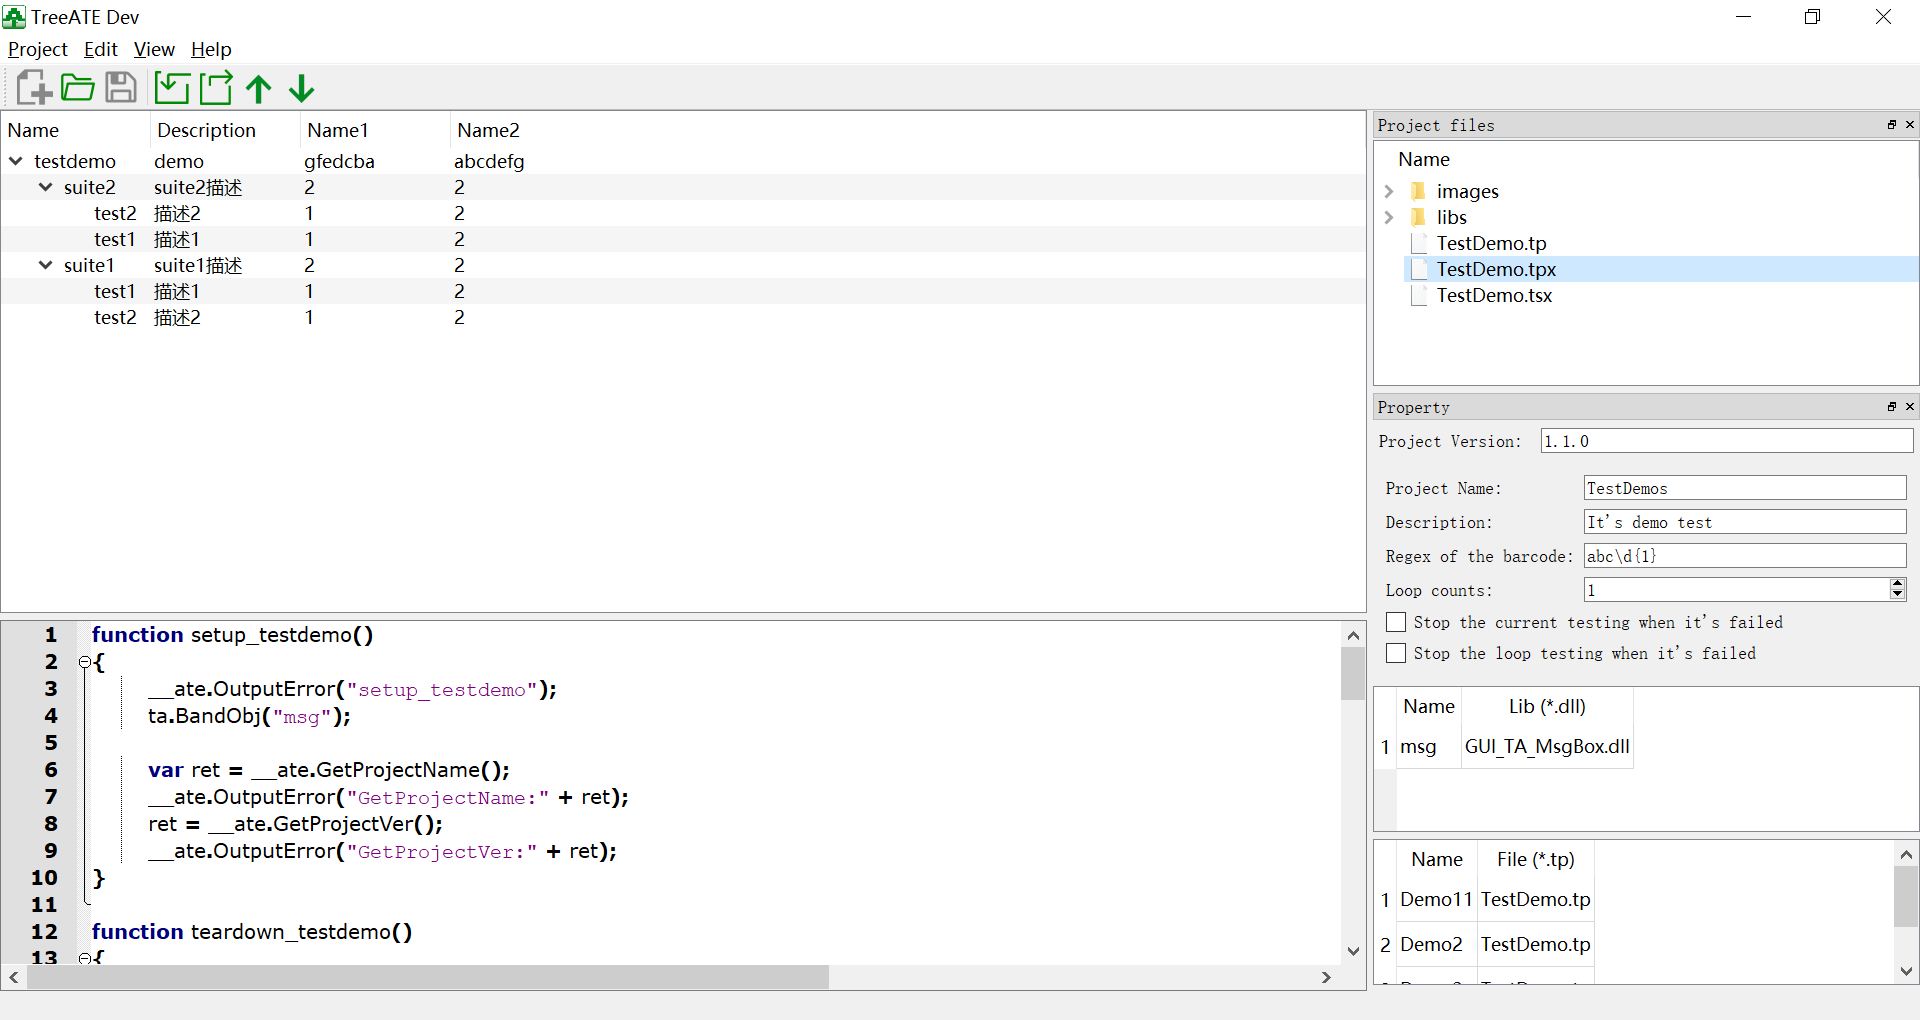Enable stop current testing when failed
Viewport: 1920px width, 1020px height.
click(x=1396, y=623)
